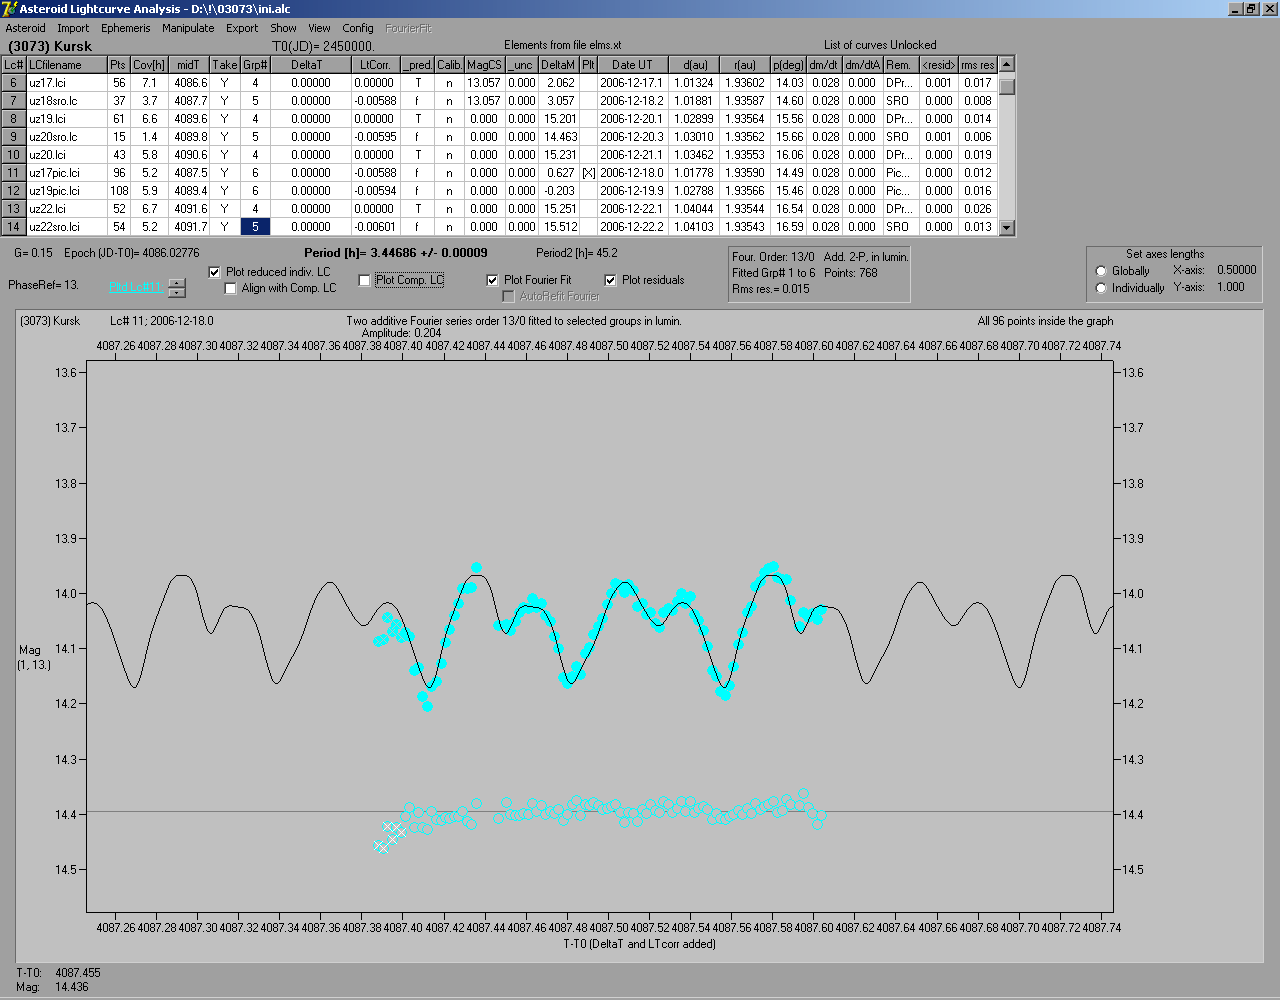This screenshot has width=1280, height=1000.
Task: Click the Period2 [h]= 45.2 text
Action: (577, 253)
